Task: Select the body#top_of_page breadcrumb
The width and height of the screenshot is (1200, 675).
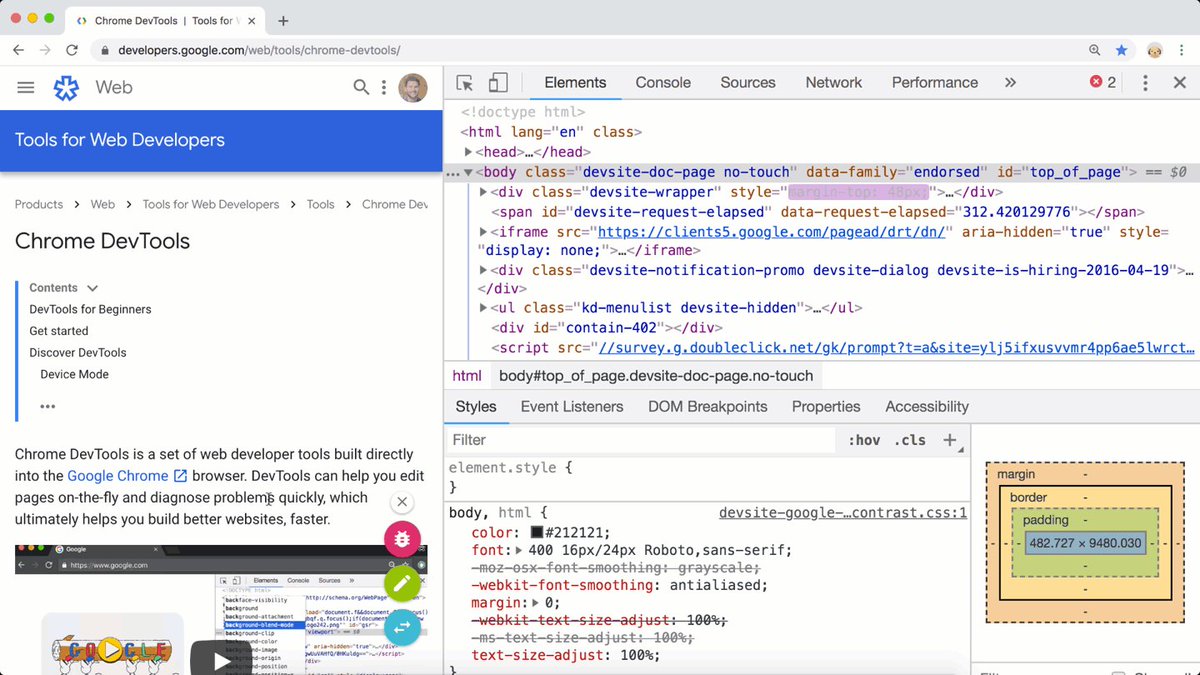Action: point(656,376)
